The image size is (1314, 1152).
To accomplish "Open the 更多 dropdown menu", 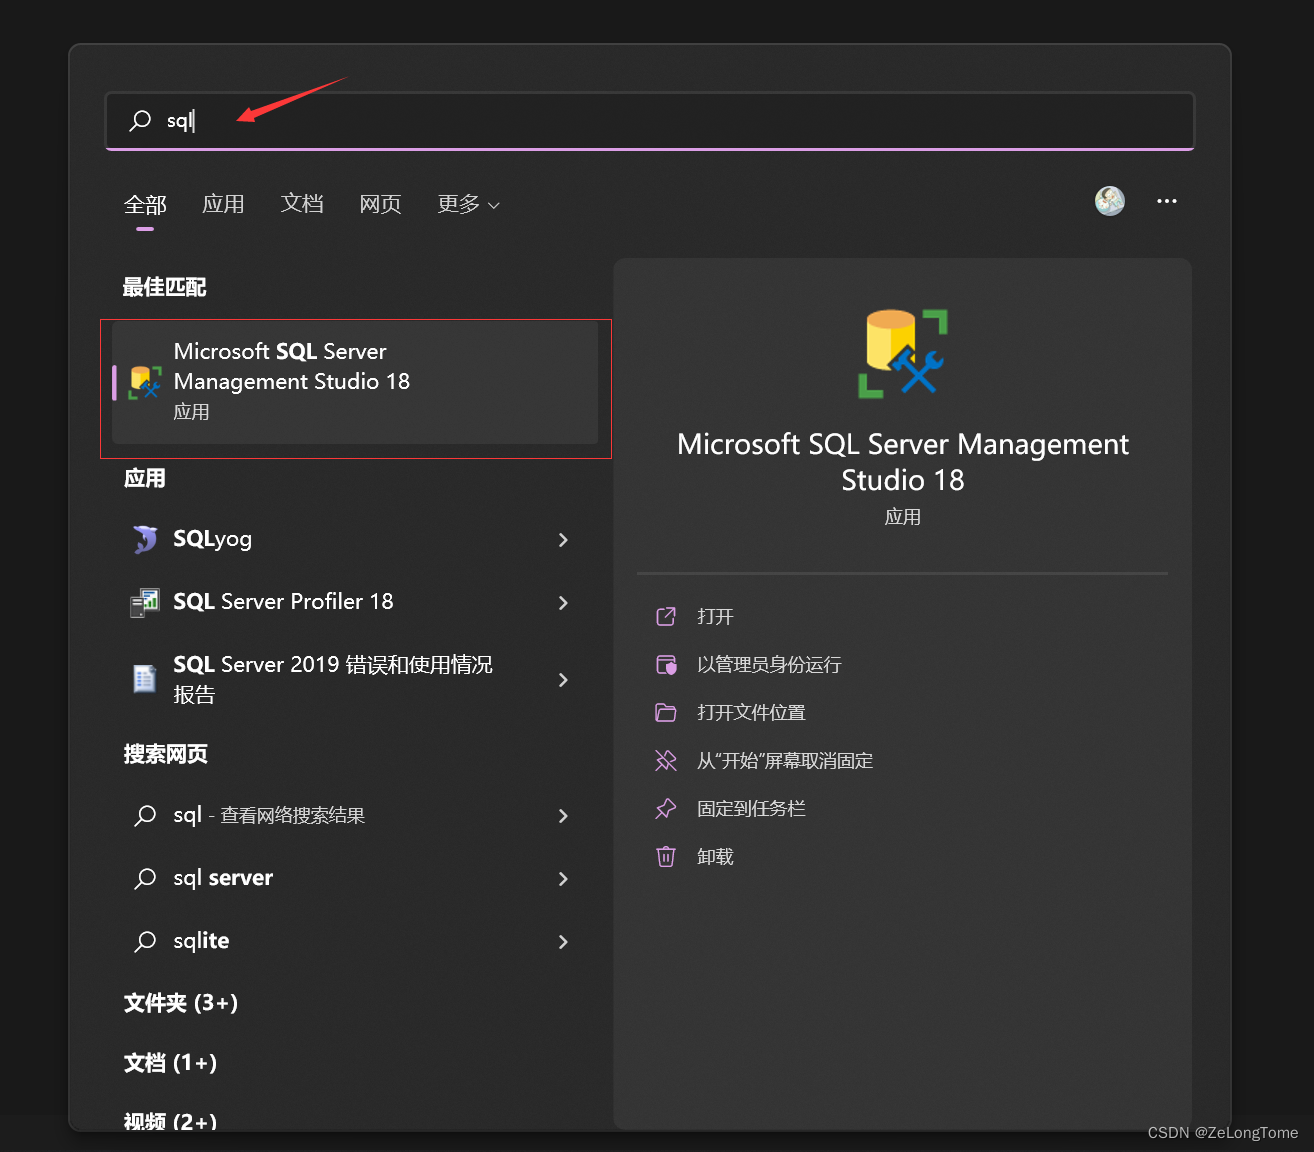I will point(468,204).
